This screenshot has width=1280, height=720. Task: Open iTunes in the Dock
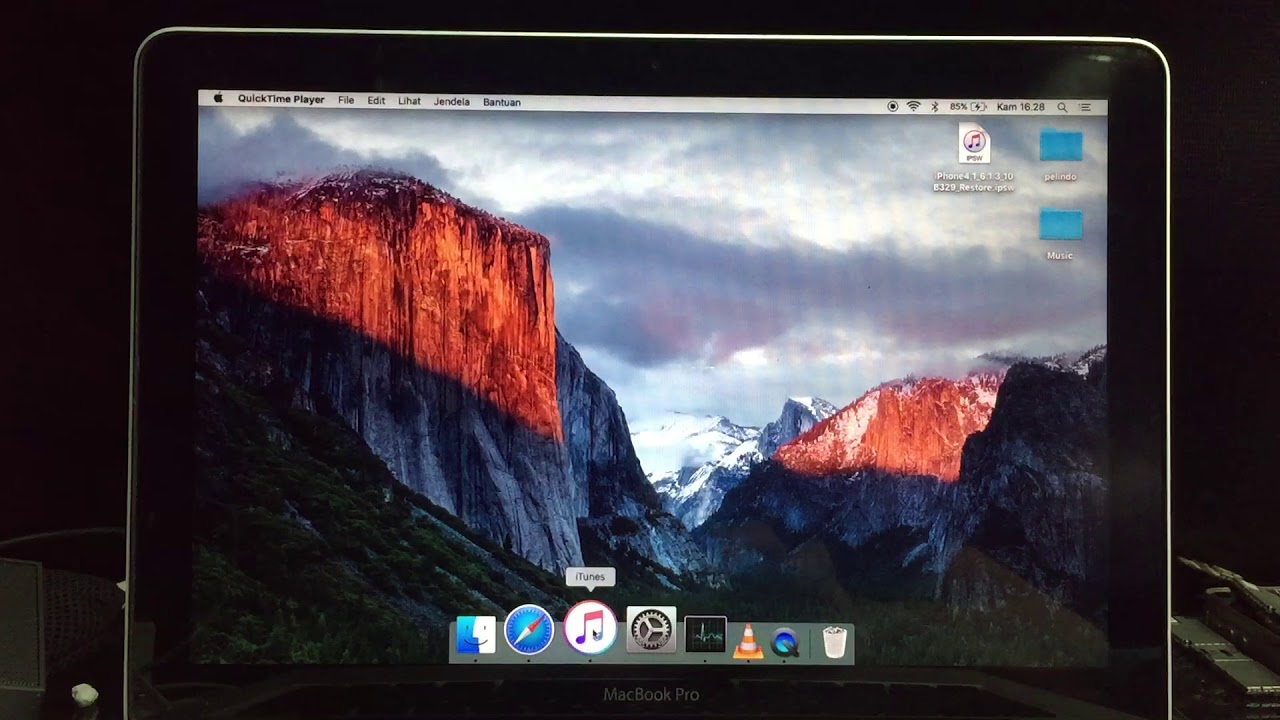click(x=590, y=628)
